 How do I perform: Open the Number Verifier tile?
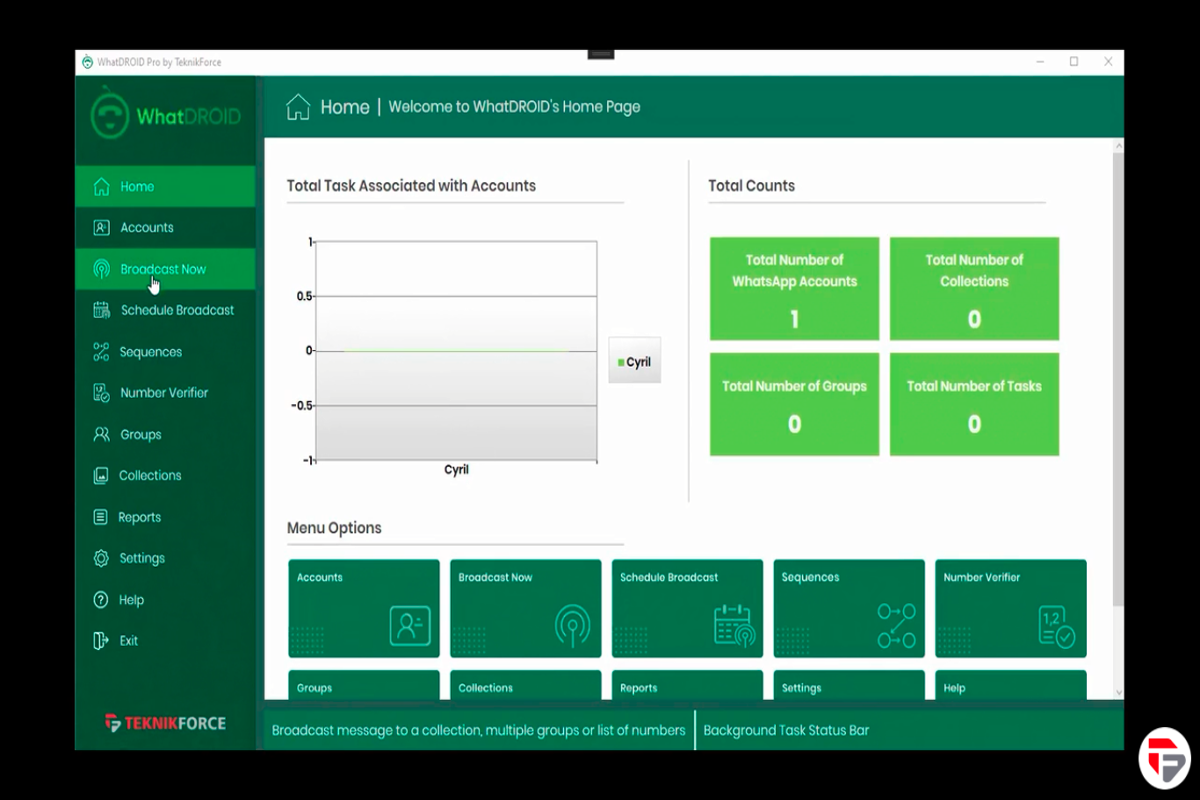(x=1010, y=608)
